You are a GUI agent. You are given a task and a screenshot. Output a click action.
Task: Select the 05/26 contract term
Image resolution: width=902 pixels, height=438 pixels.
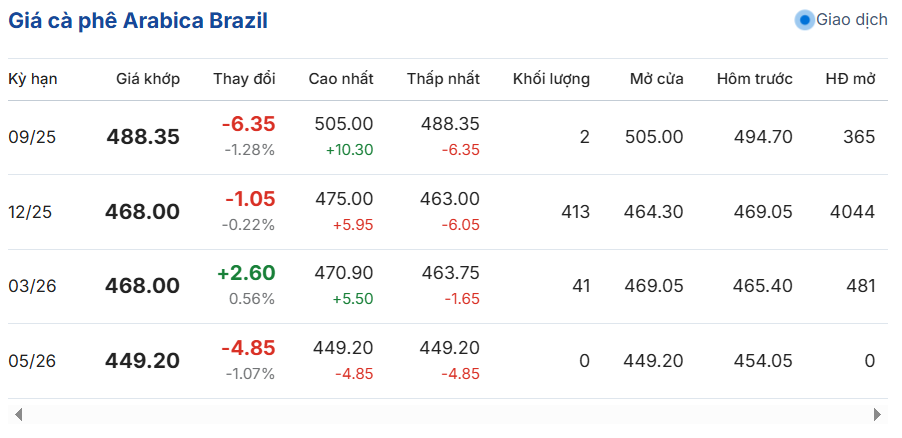point(32,361)
